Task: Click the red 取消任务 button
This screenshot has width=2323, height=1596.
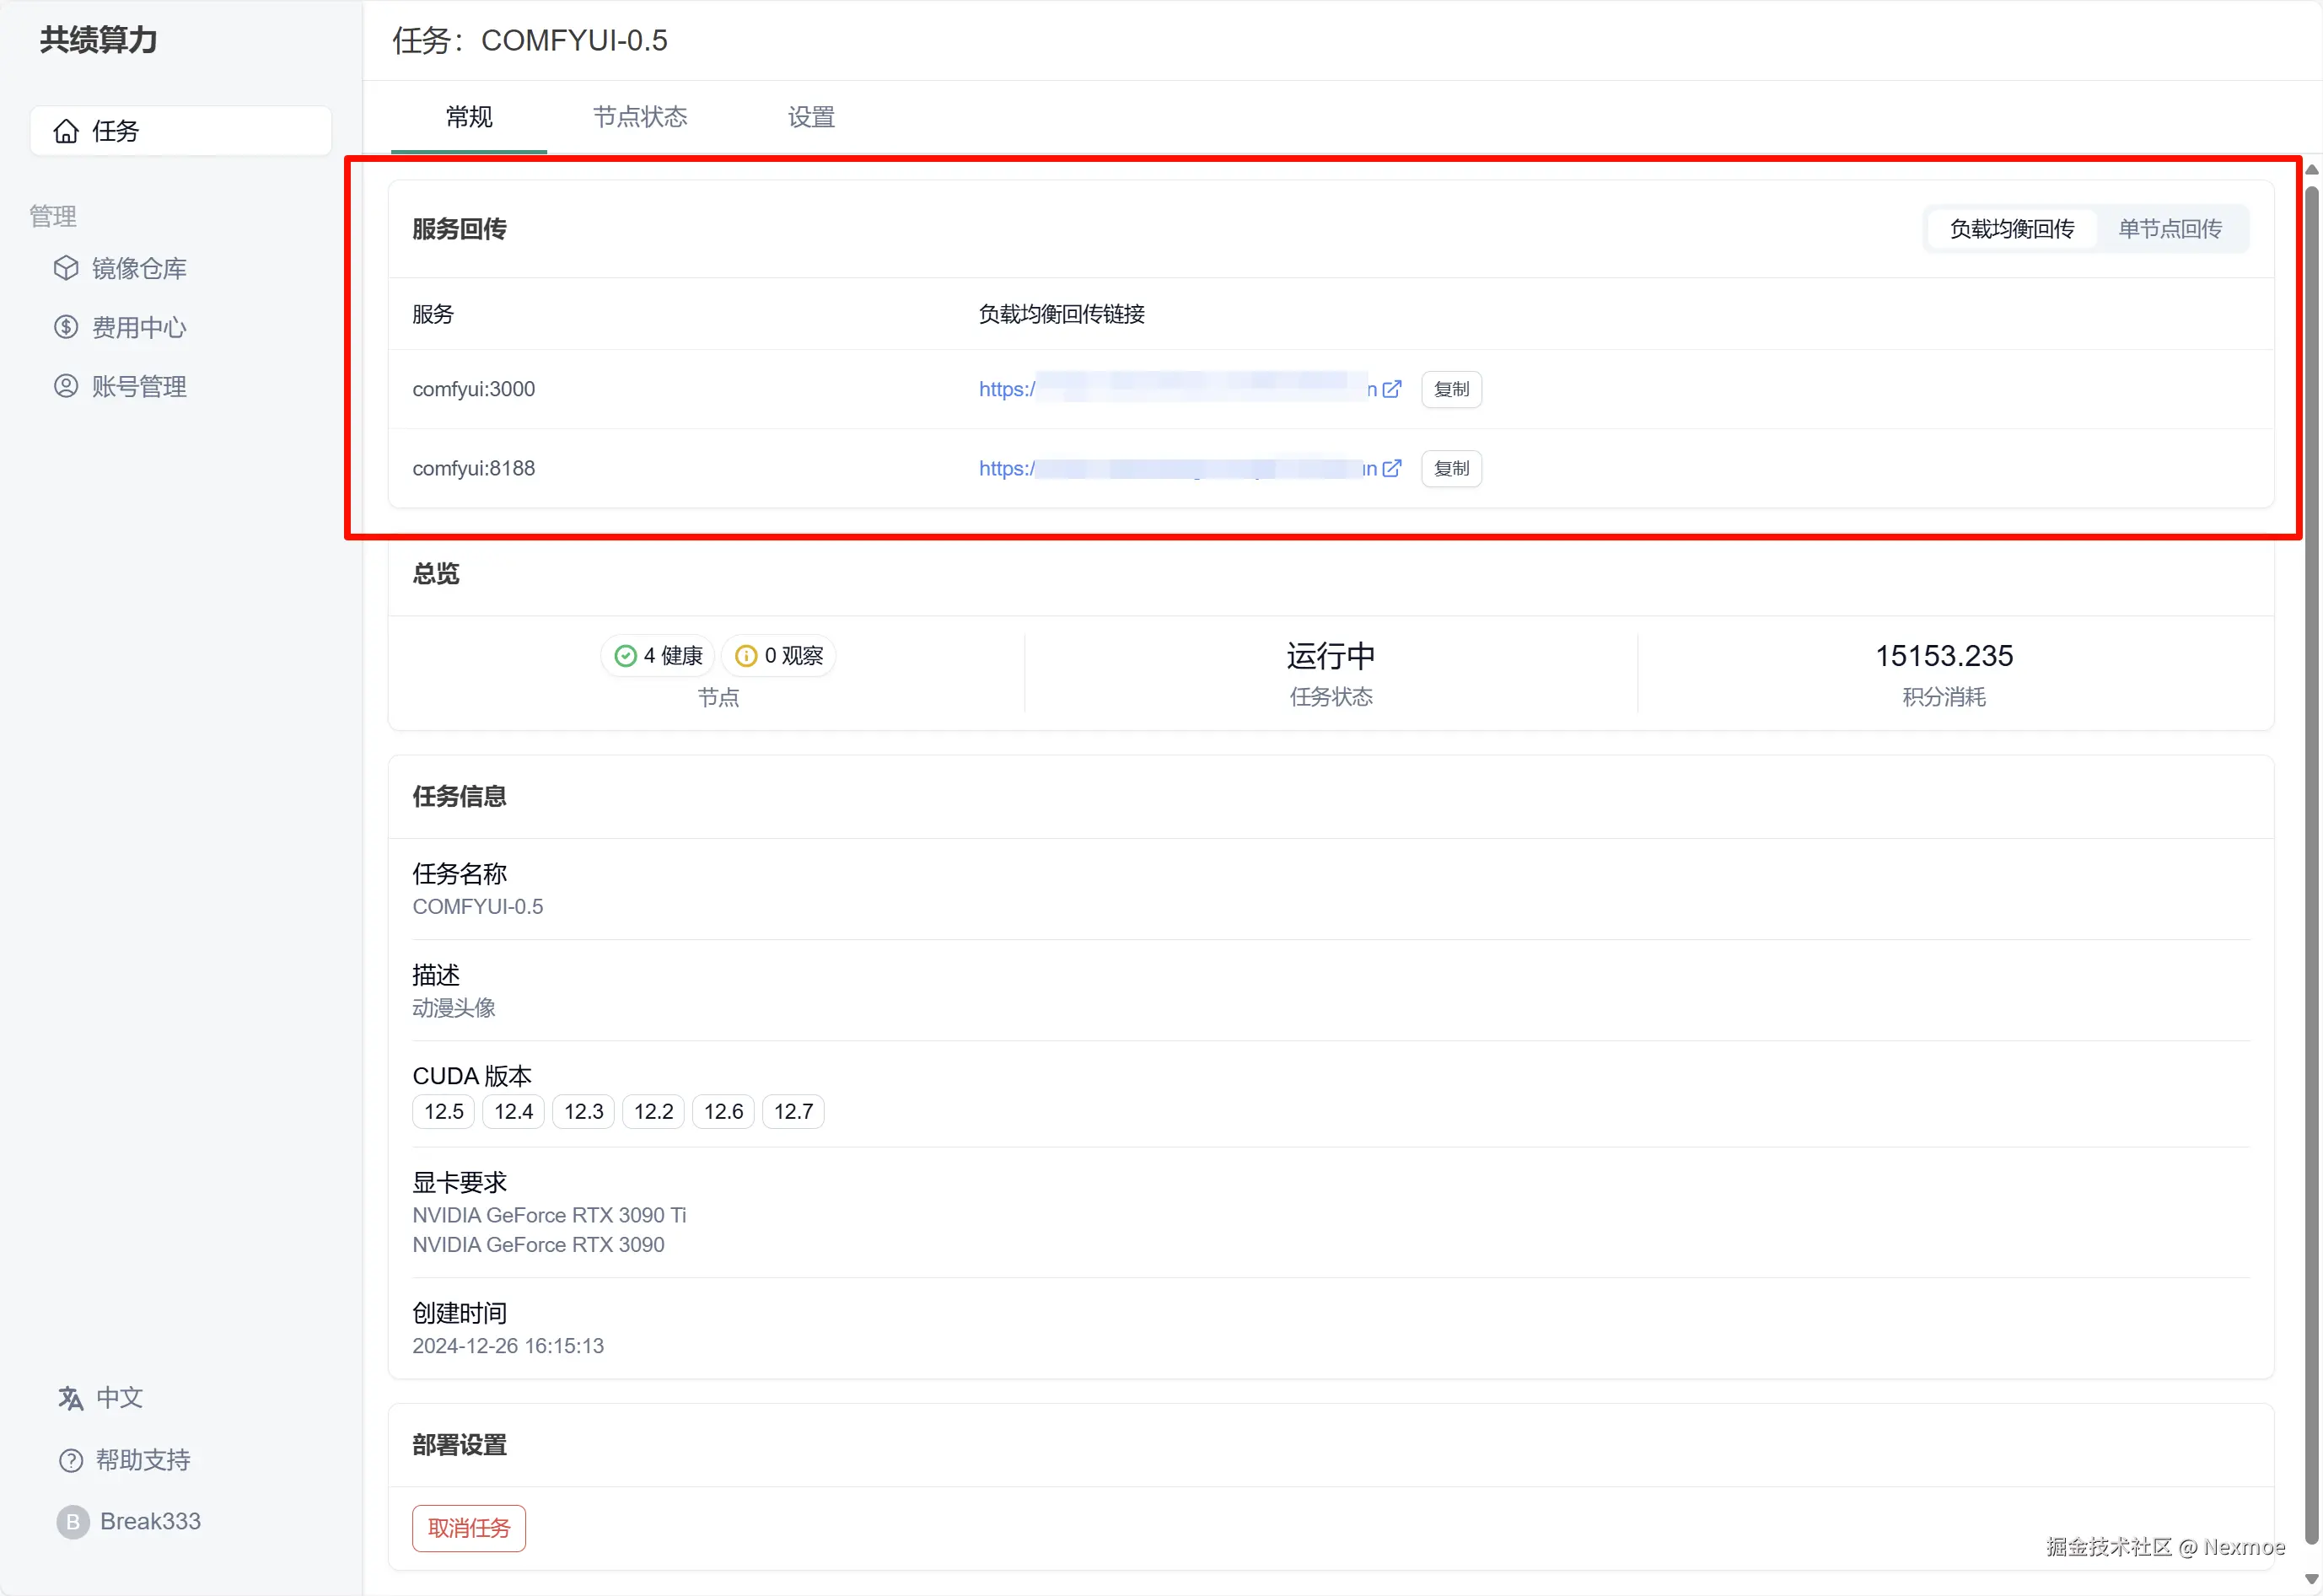Action: 468,1528
